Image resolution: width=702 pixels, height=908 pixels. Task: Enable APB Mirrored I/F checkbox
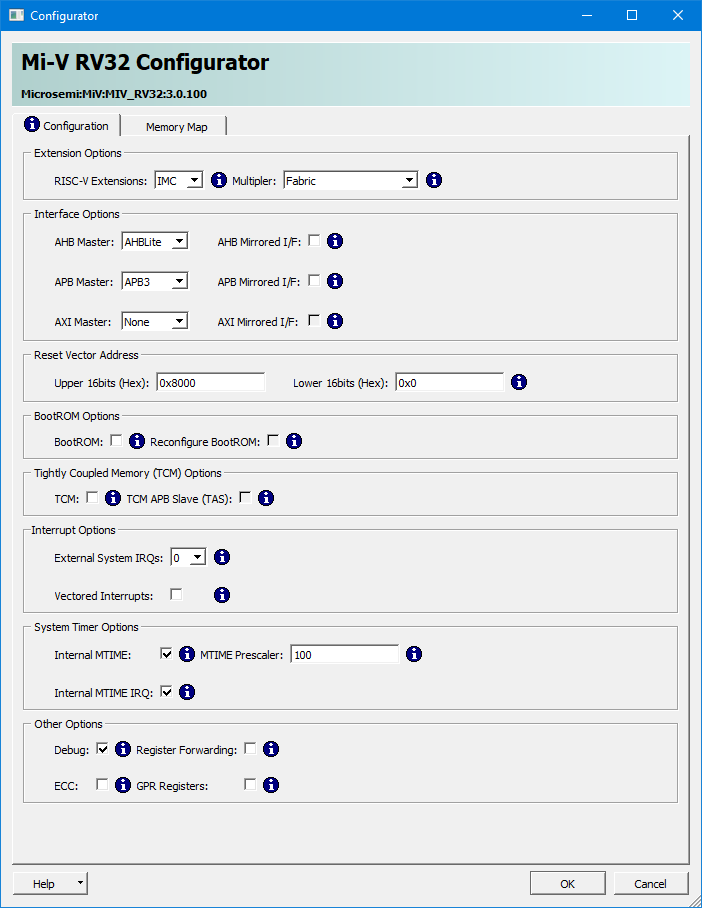click(x=314, y=280)
